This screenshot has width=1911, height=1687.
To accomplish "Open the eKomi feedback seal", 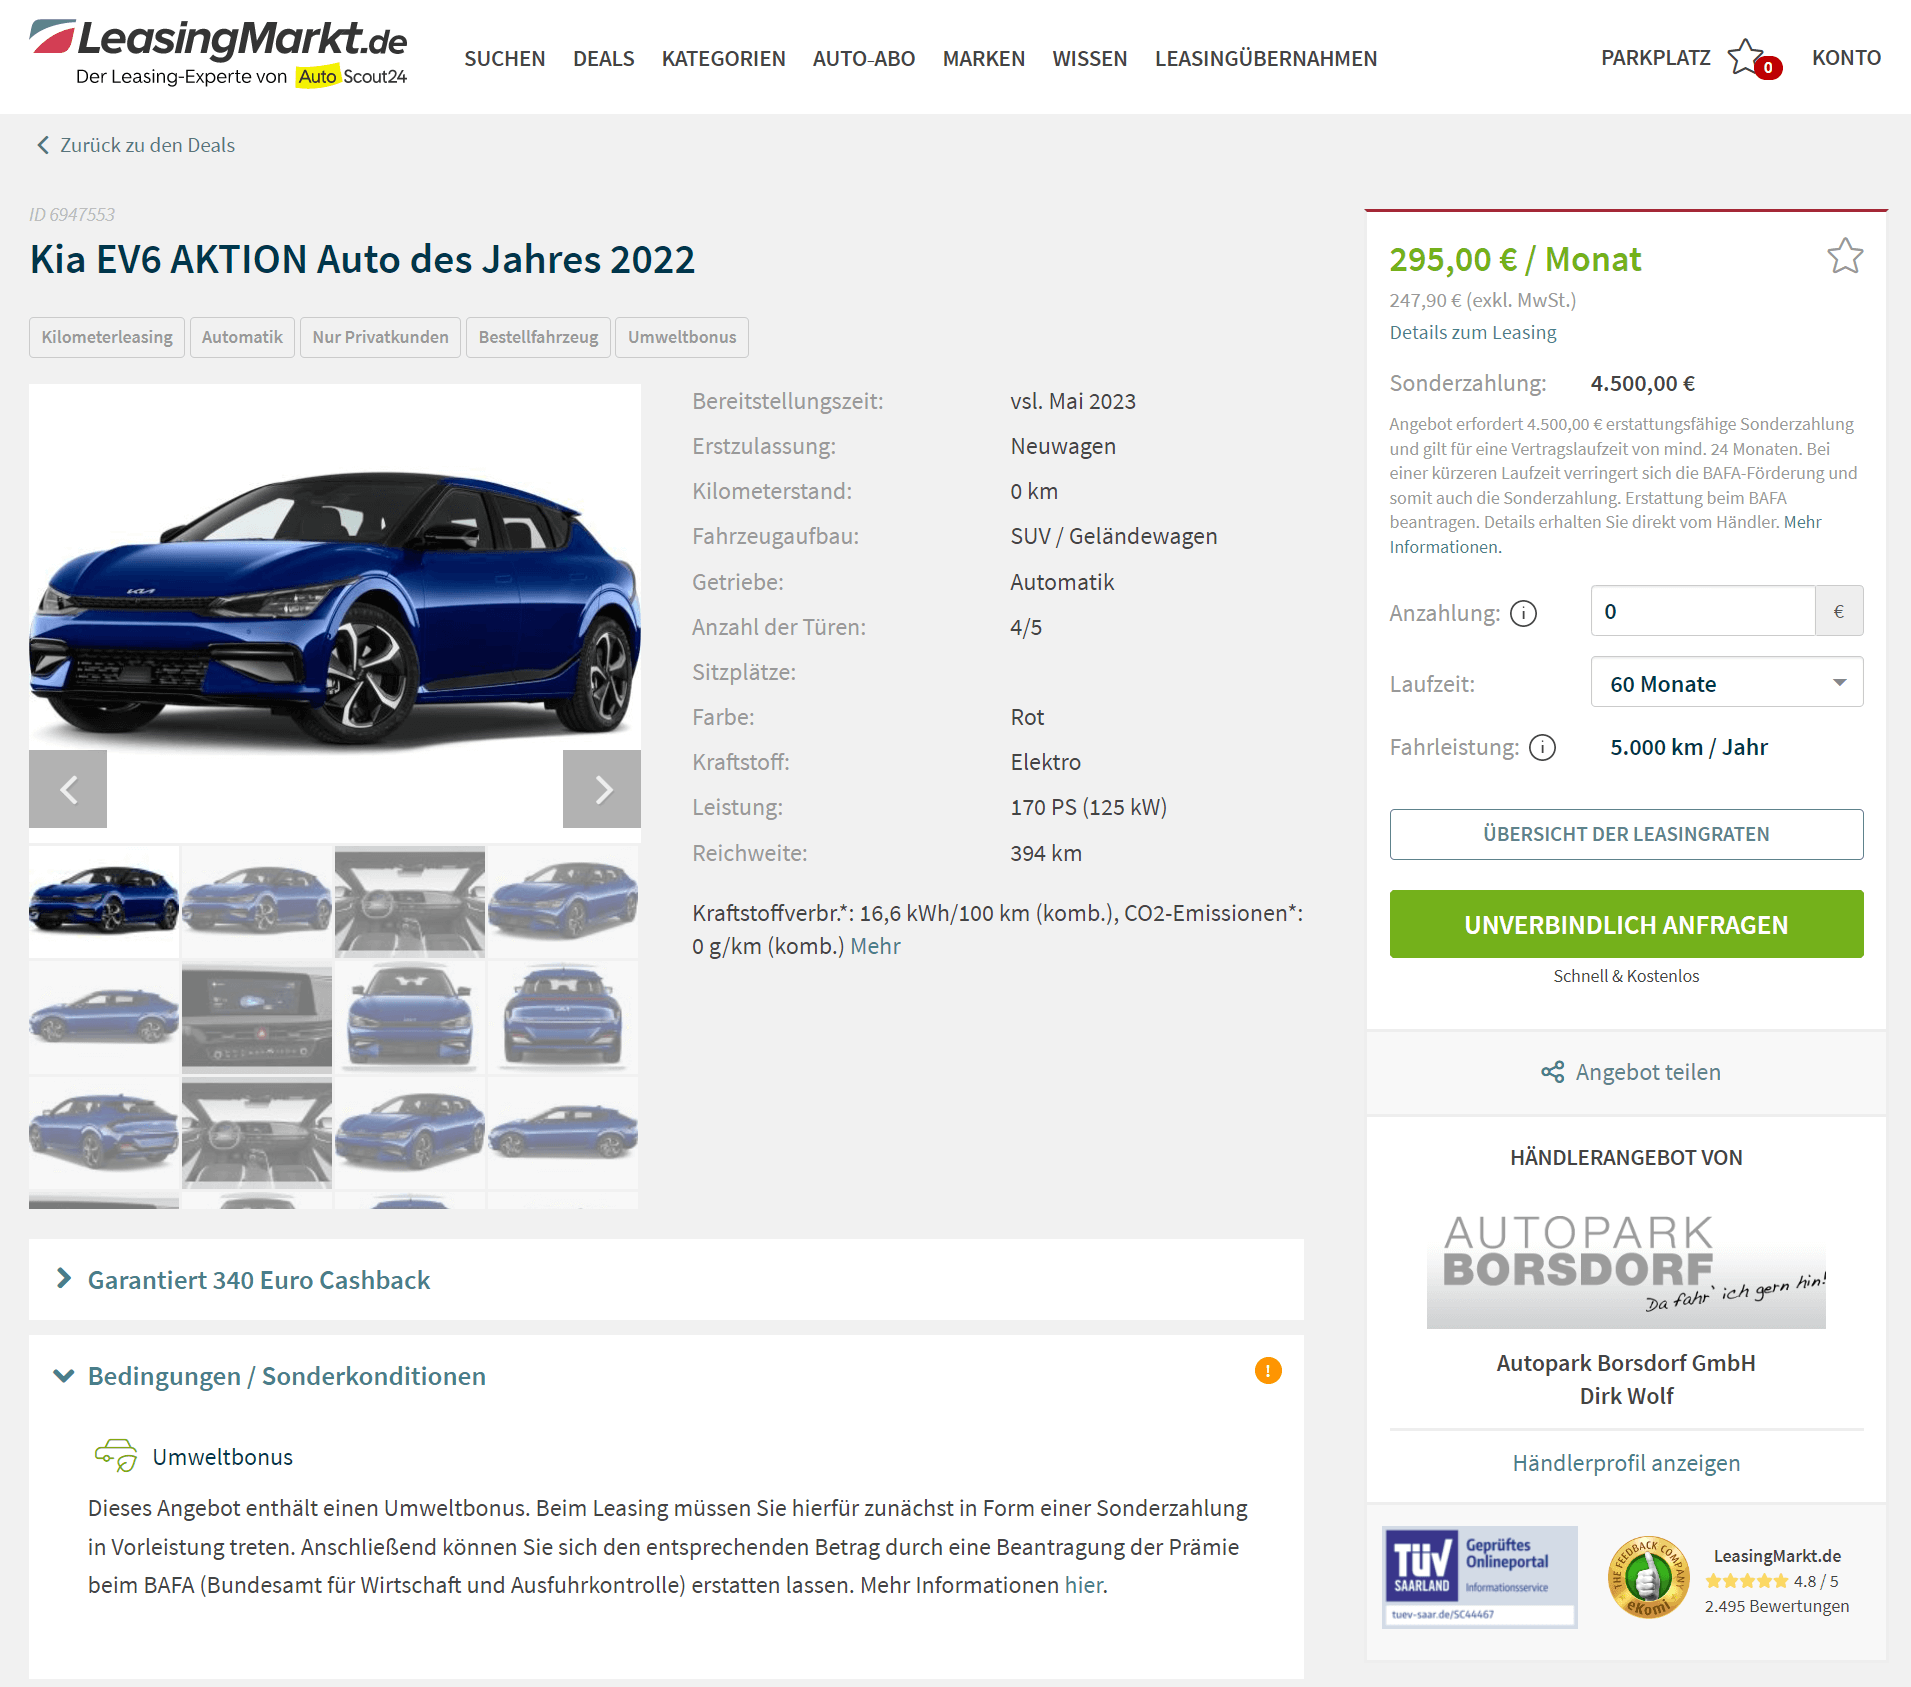I will [x=1648, y=1577].
